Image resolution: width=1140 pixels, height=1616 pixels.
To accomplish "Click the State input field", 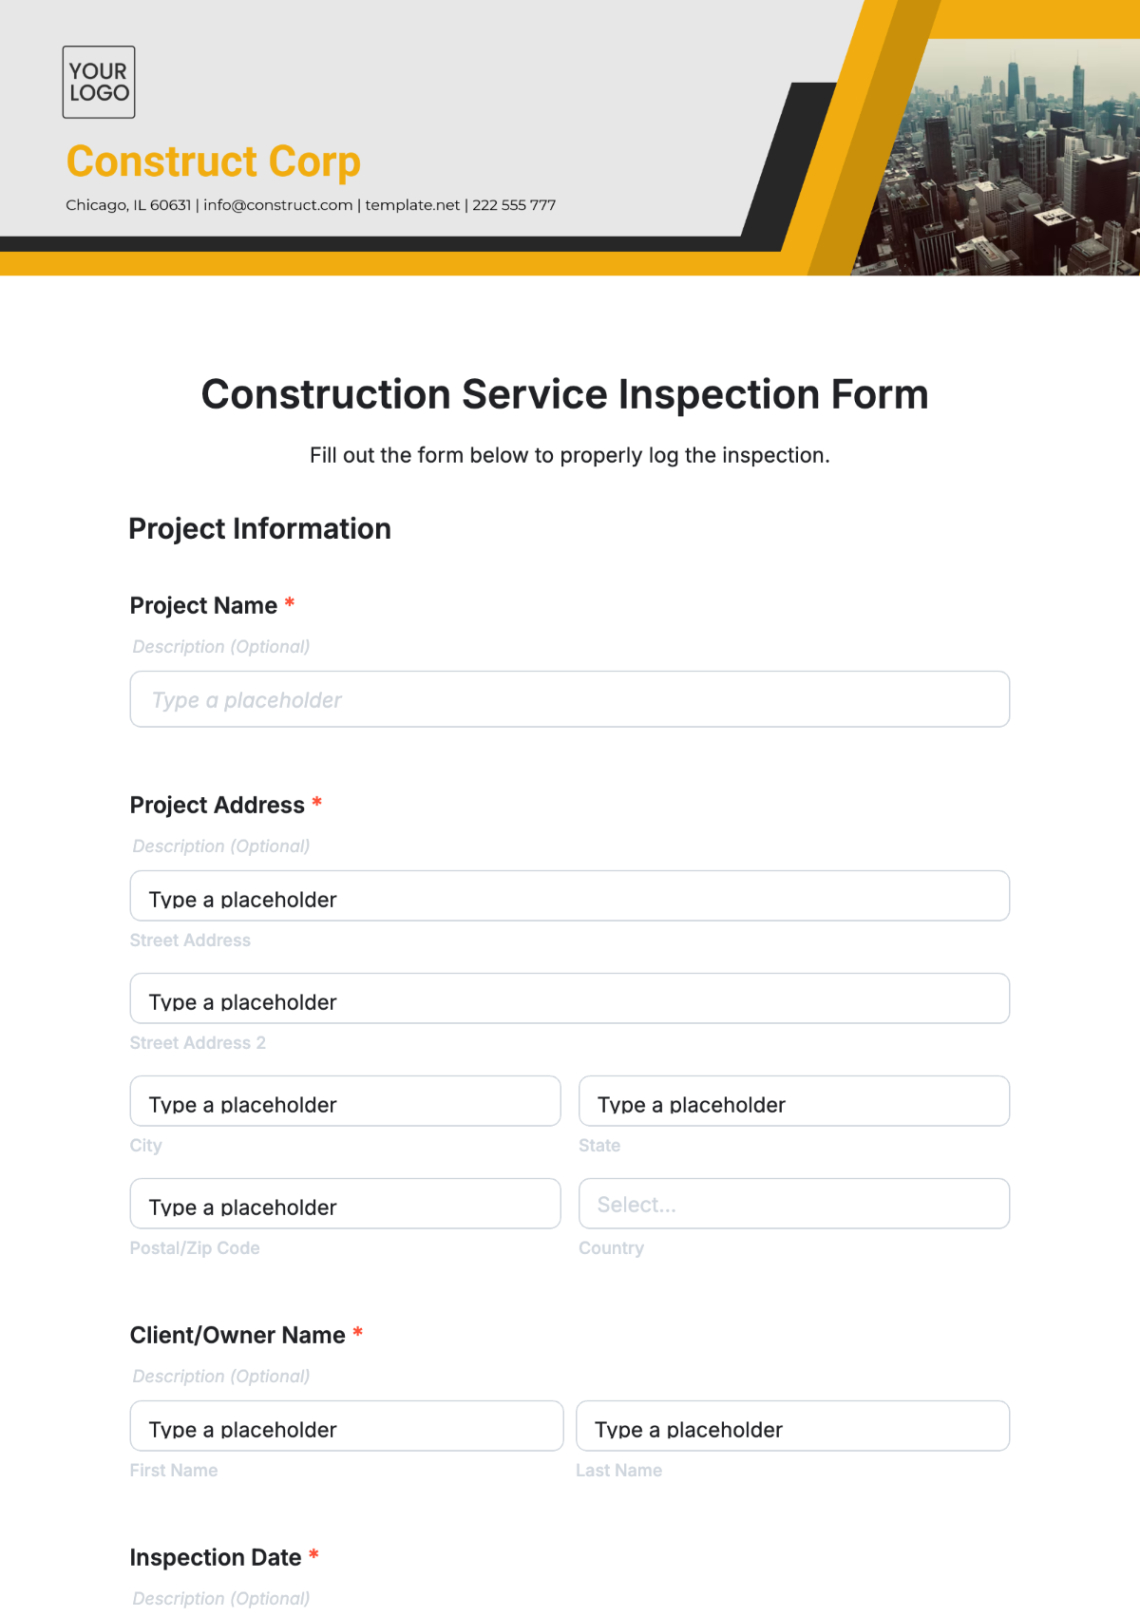I will click(x=794, y=1101).
